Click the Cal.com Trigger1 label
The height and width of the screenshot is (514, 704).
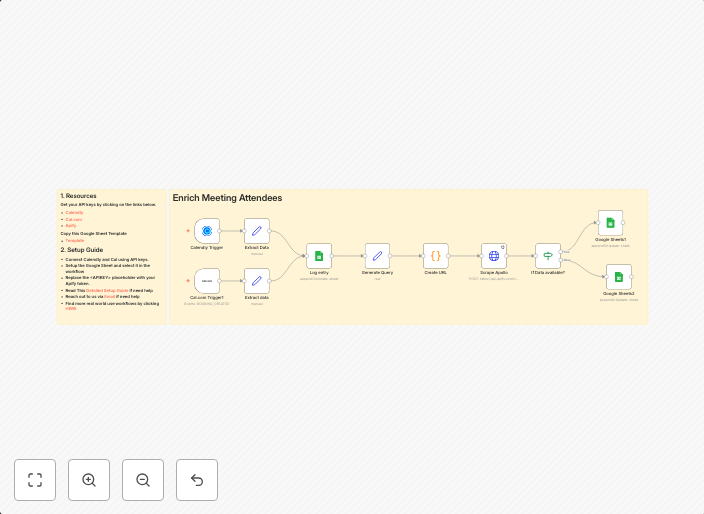coord(207,298)
